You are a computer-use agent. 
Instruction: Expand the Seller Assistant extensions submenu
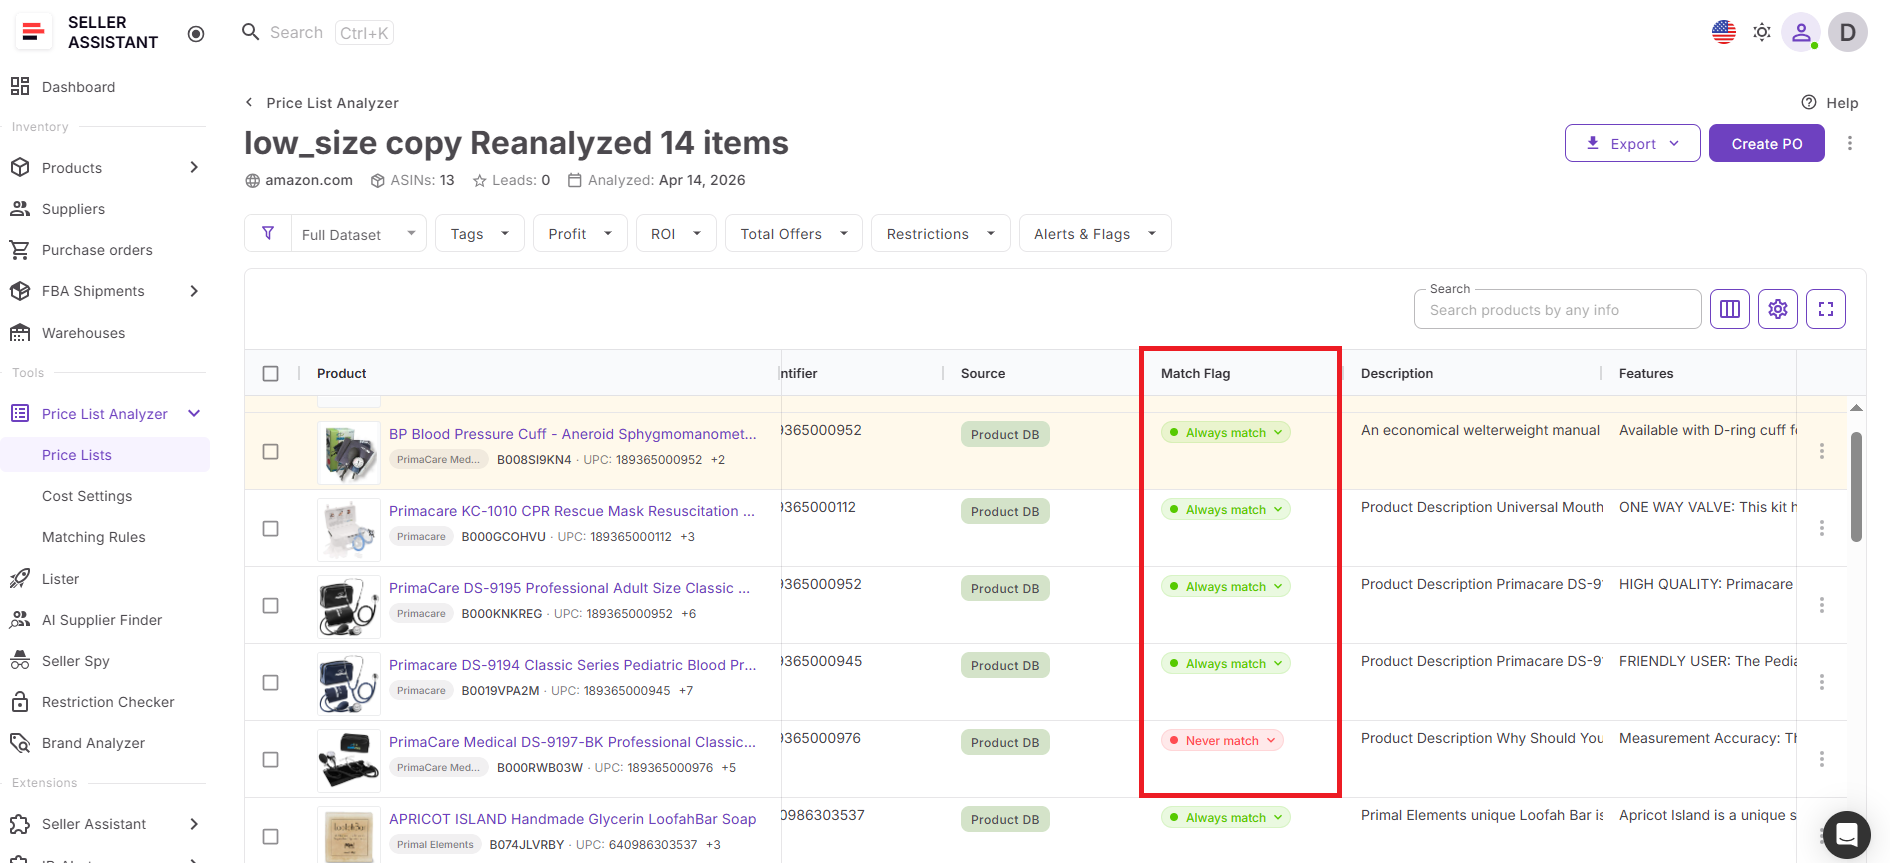[x=194, y=824]
